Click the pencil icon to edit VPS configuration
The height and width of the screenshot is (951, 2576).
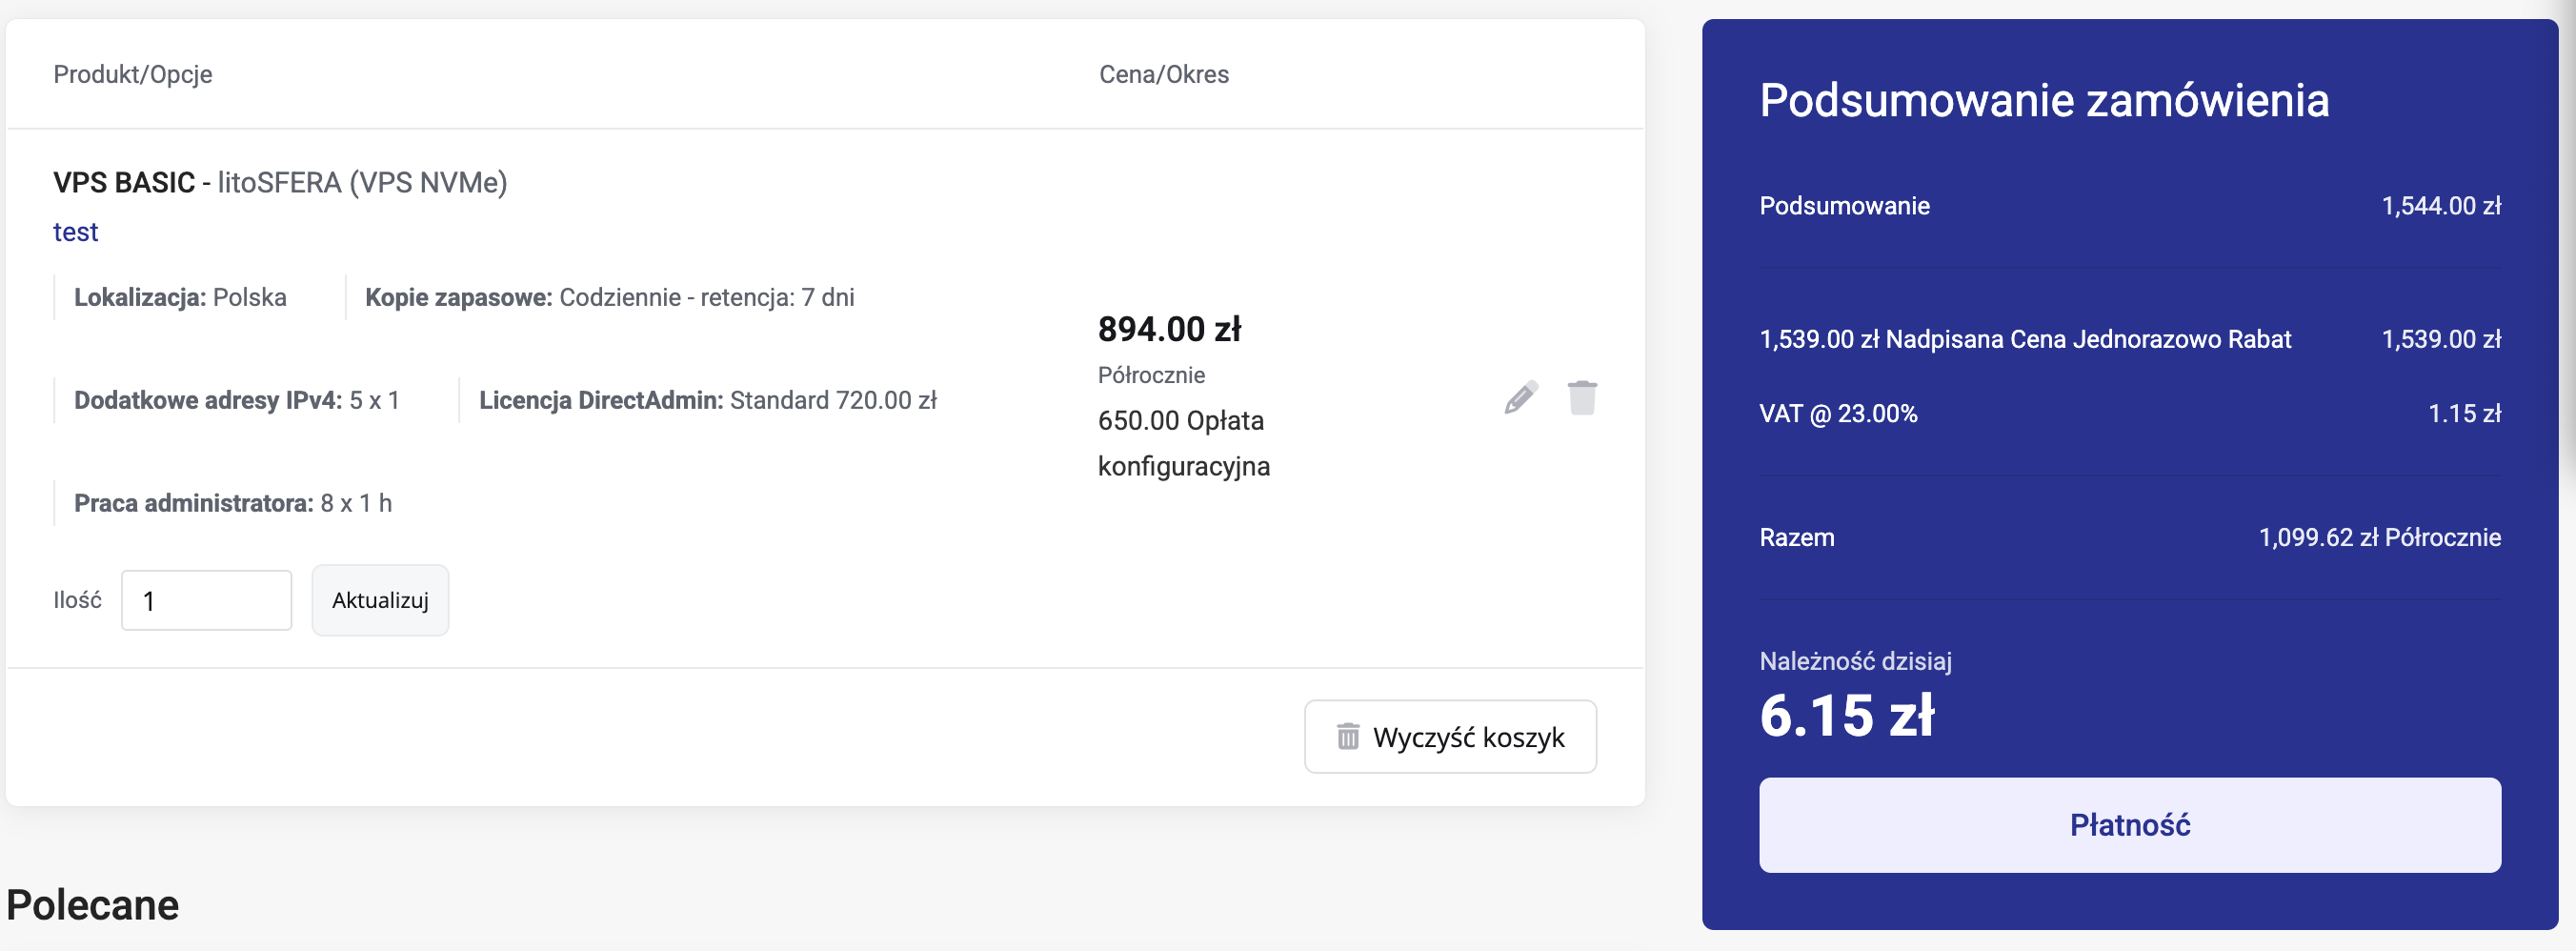click(x=1520, y=398)
